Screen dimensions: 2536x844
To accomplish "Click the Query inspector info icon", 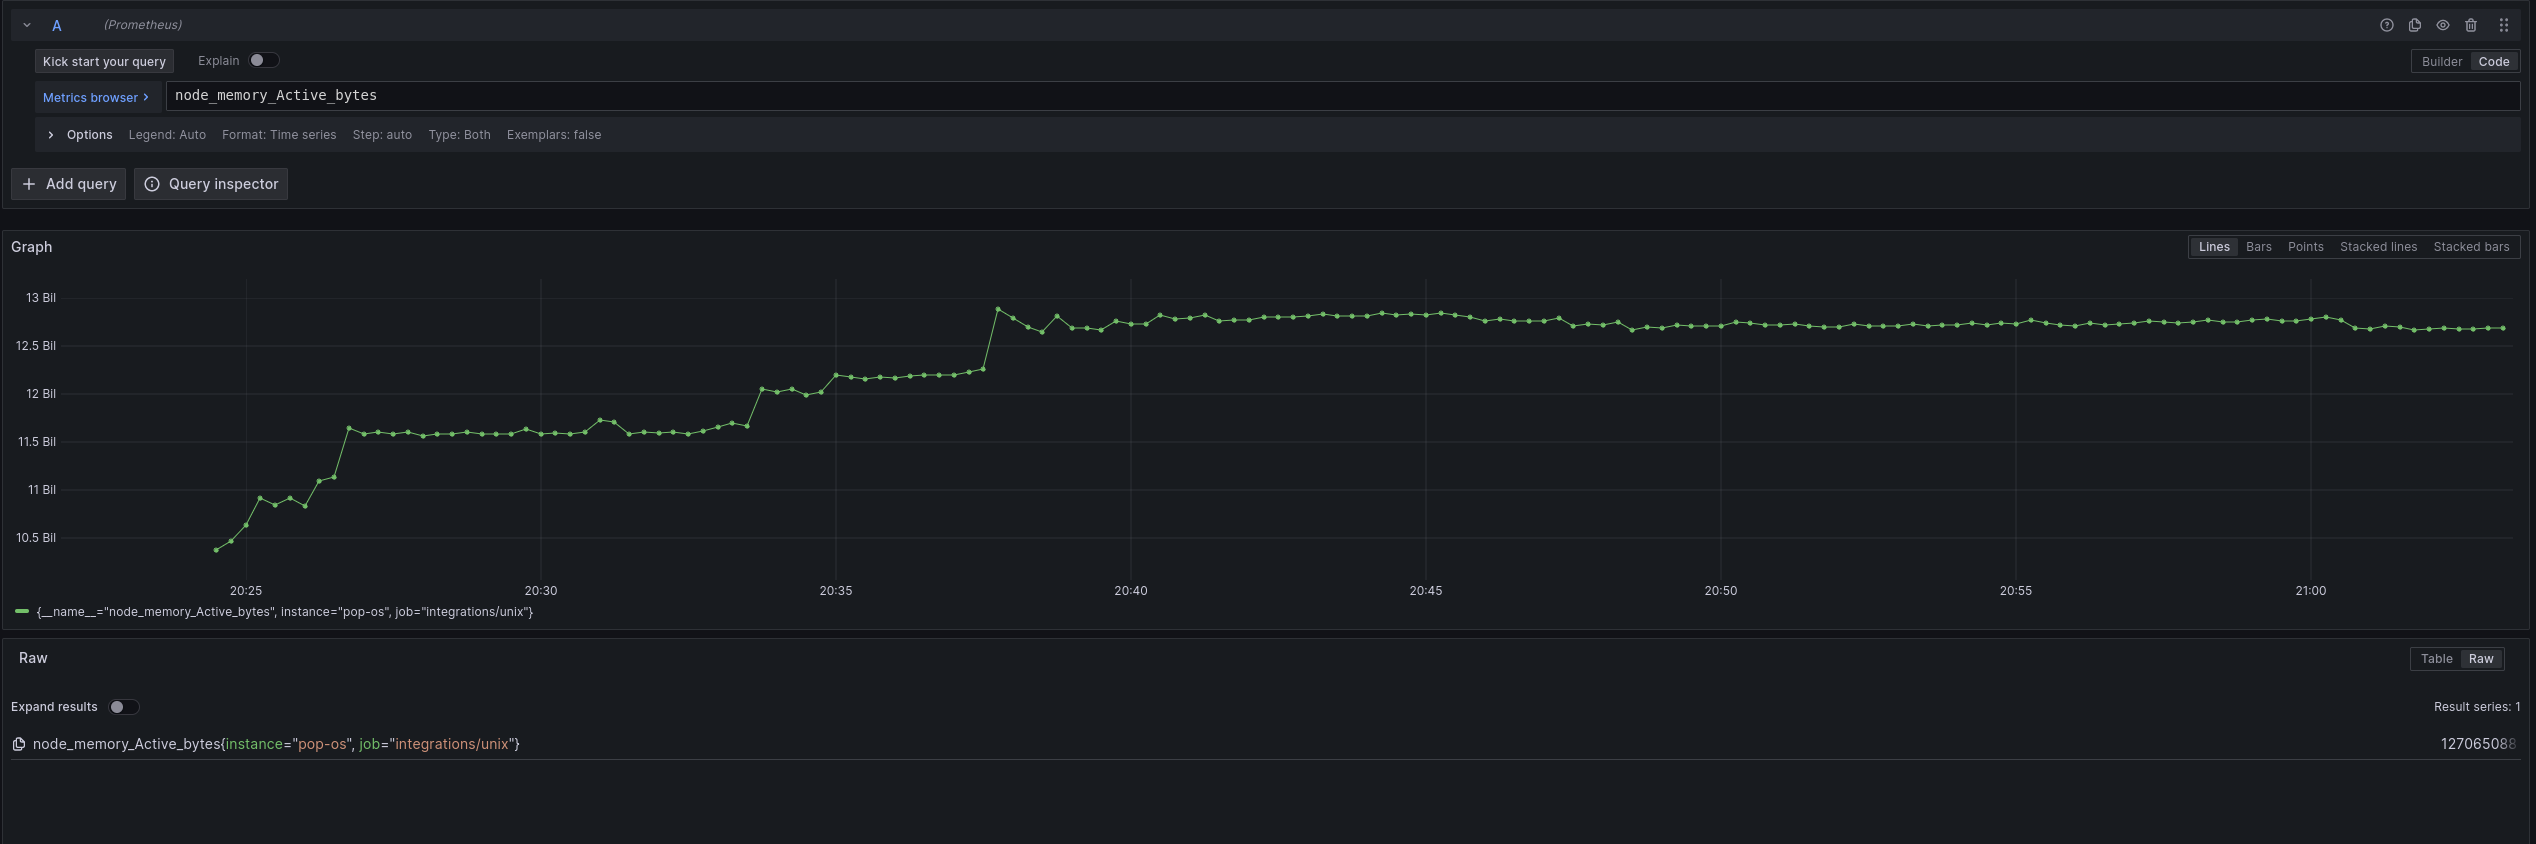I will point(152,184).
